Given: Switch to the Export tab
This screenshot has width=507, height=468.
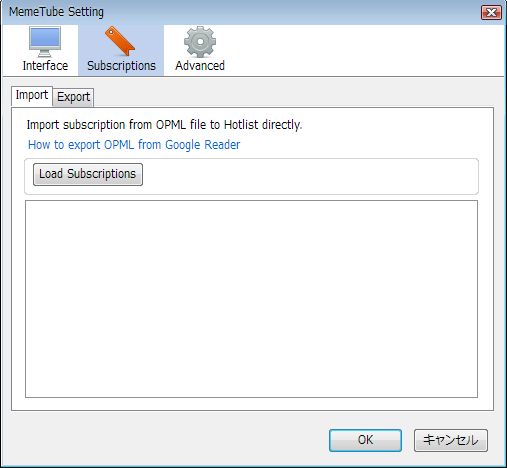Looking at the screenshot, I should click(73, 97).
